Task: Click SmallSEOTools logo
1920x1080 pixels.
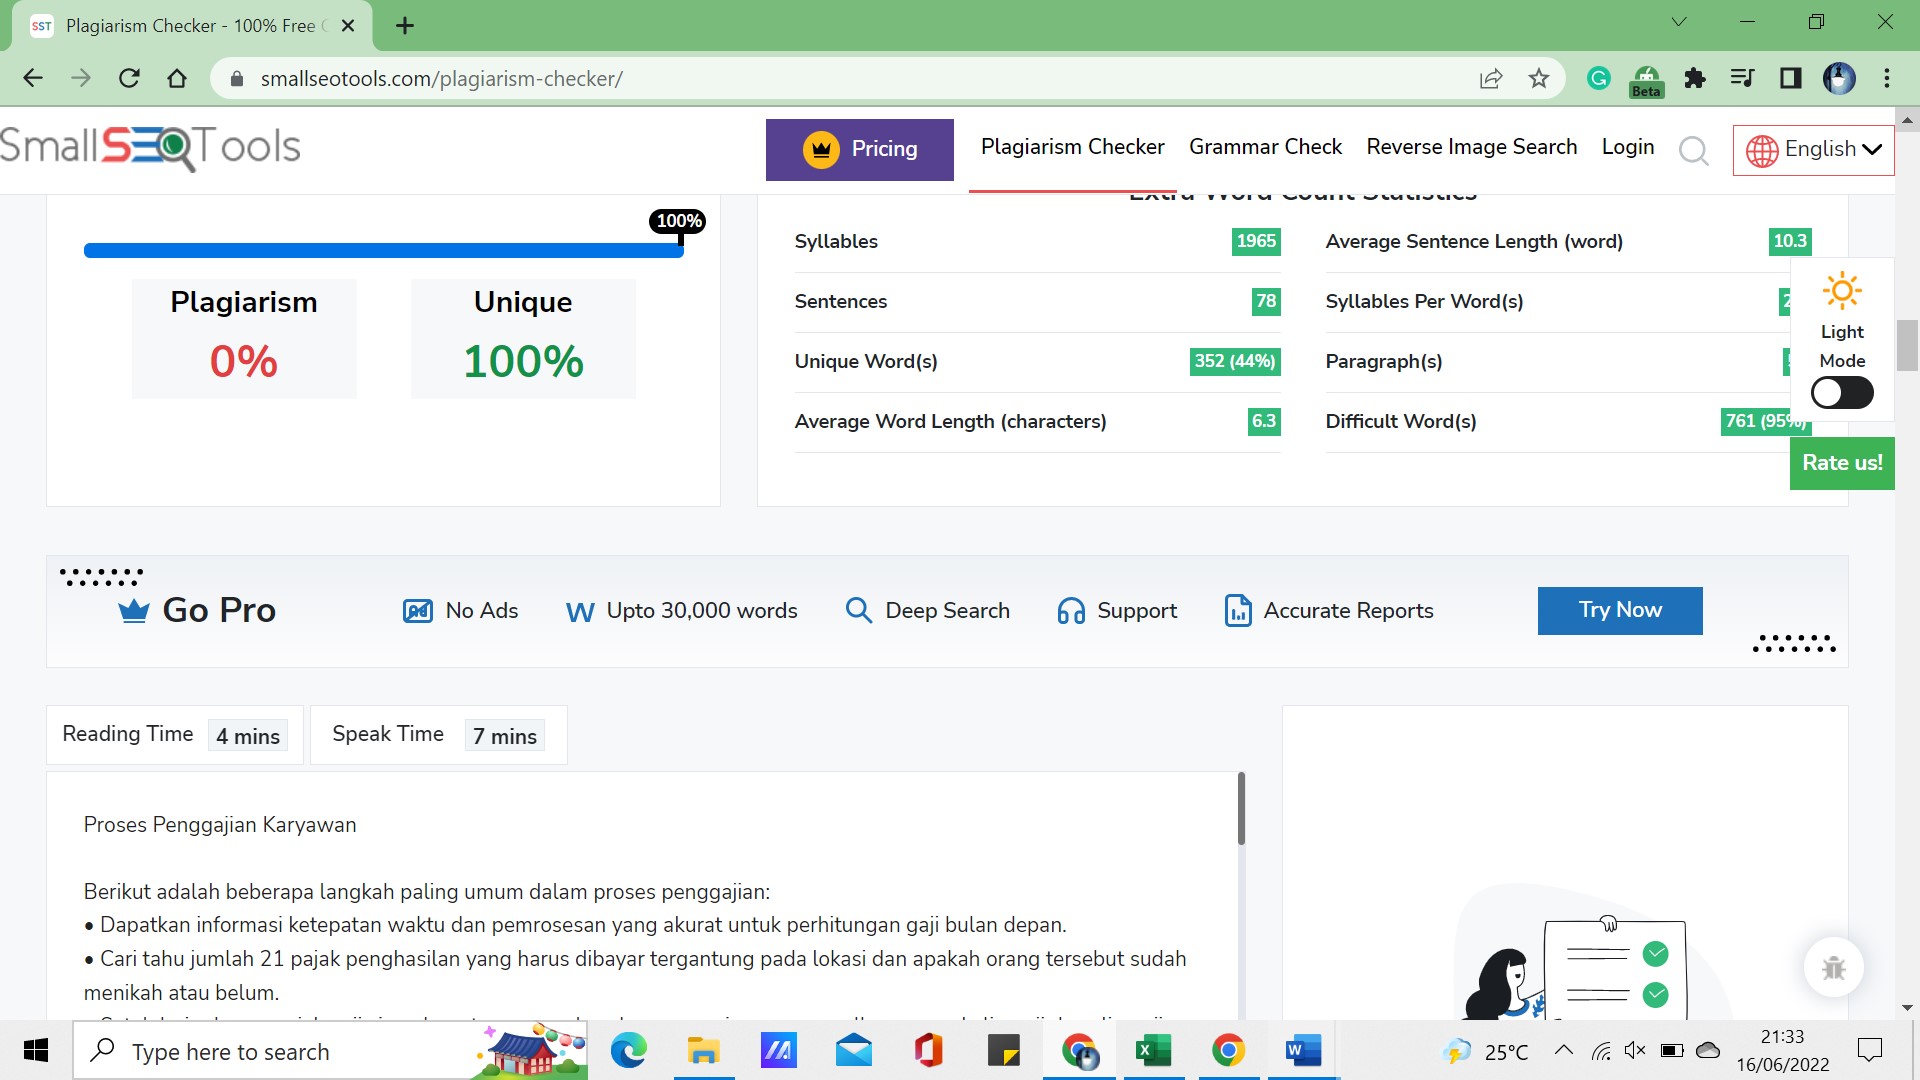Action: [150, 147]
